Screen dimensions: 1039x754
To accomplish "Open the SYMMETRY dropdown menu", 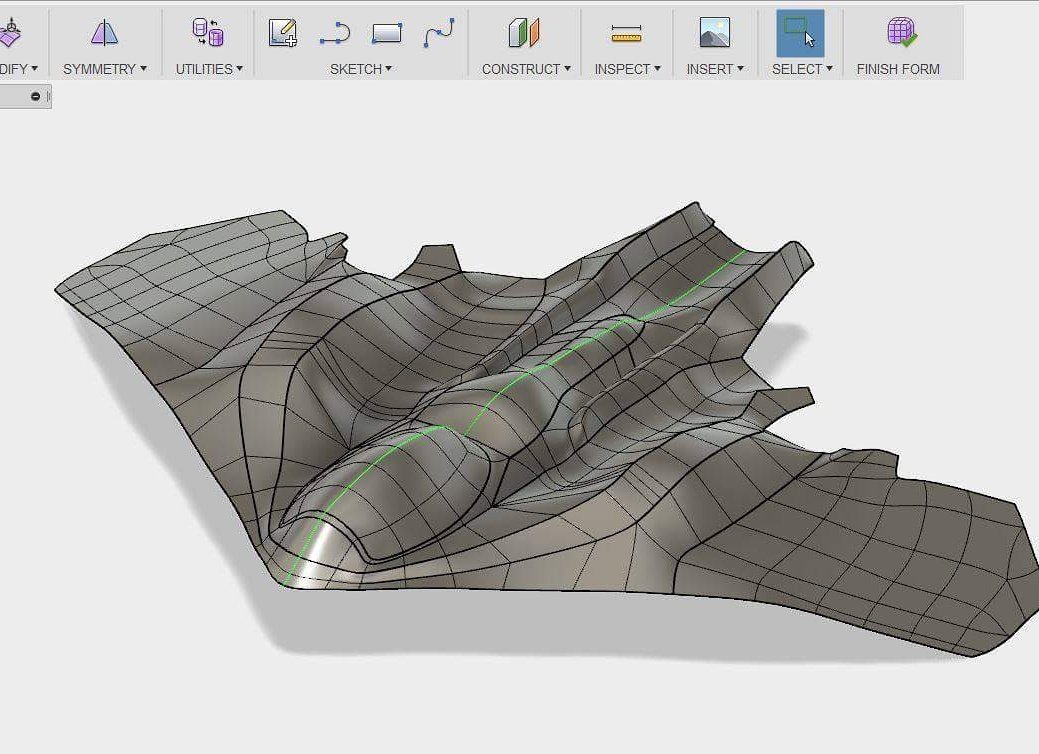I will pos(105,69).
